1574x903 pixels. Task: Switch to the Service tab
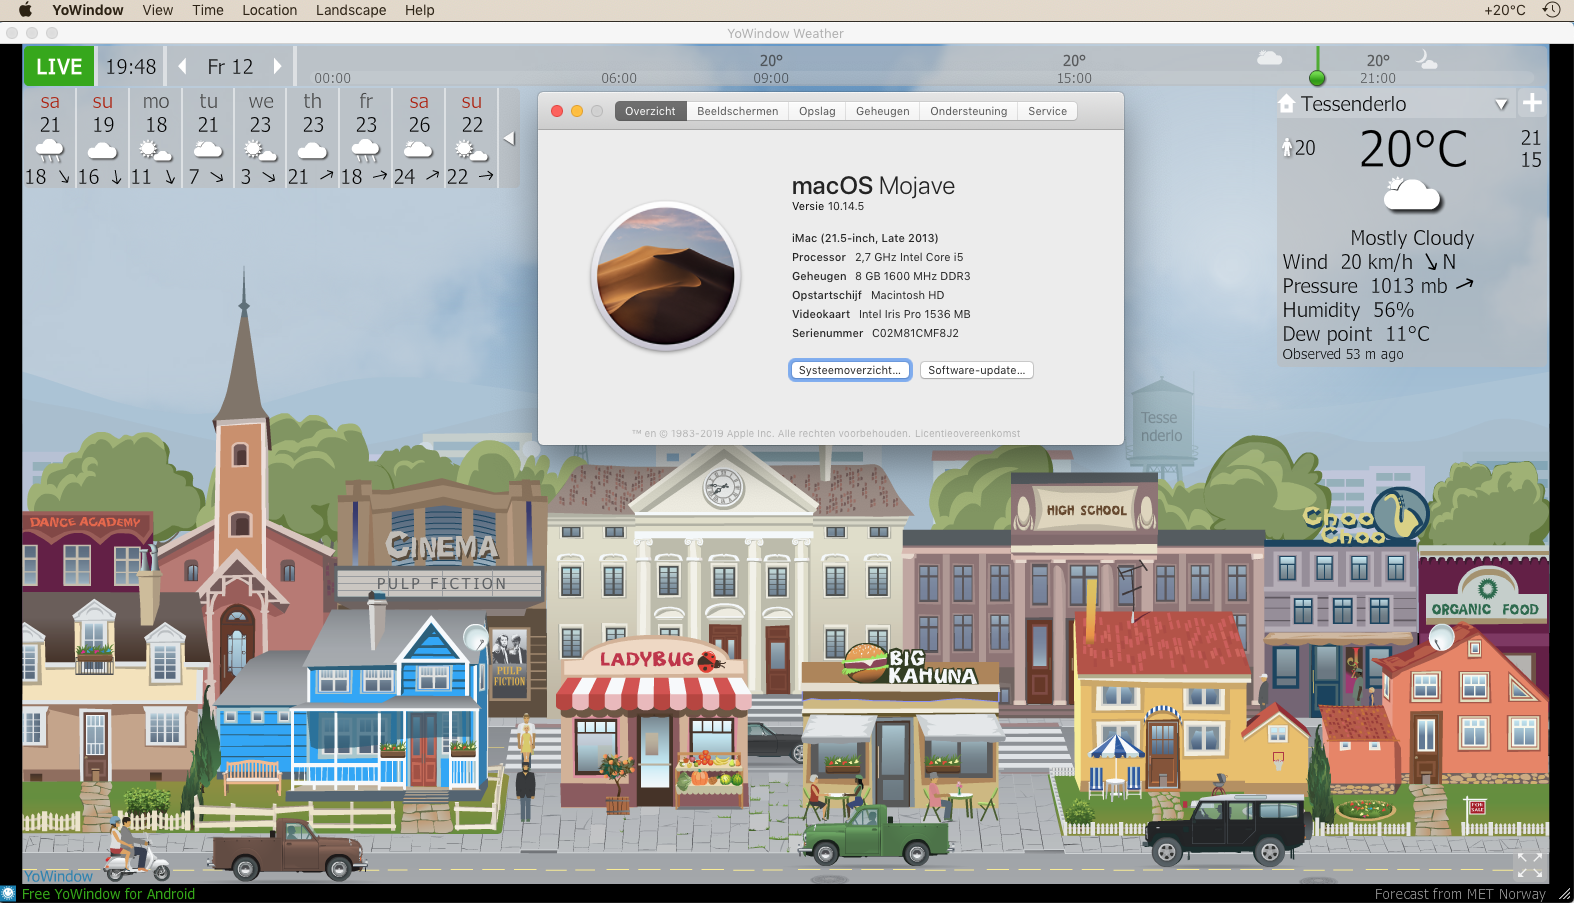pyautogui.click(x=1048, y=111)
